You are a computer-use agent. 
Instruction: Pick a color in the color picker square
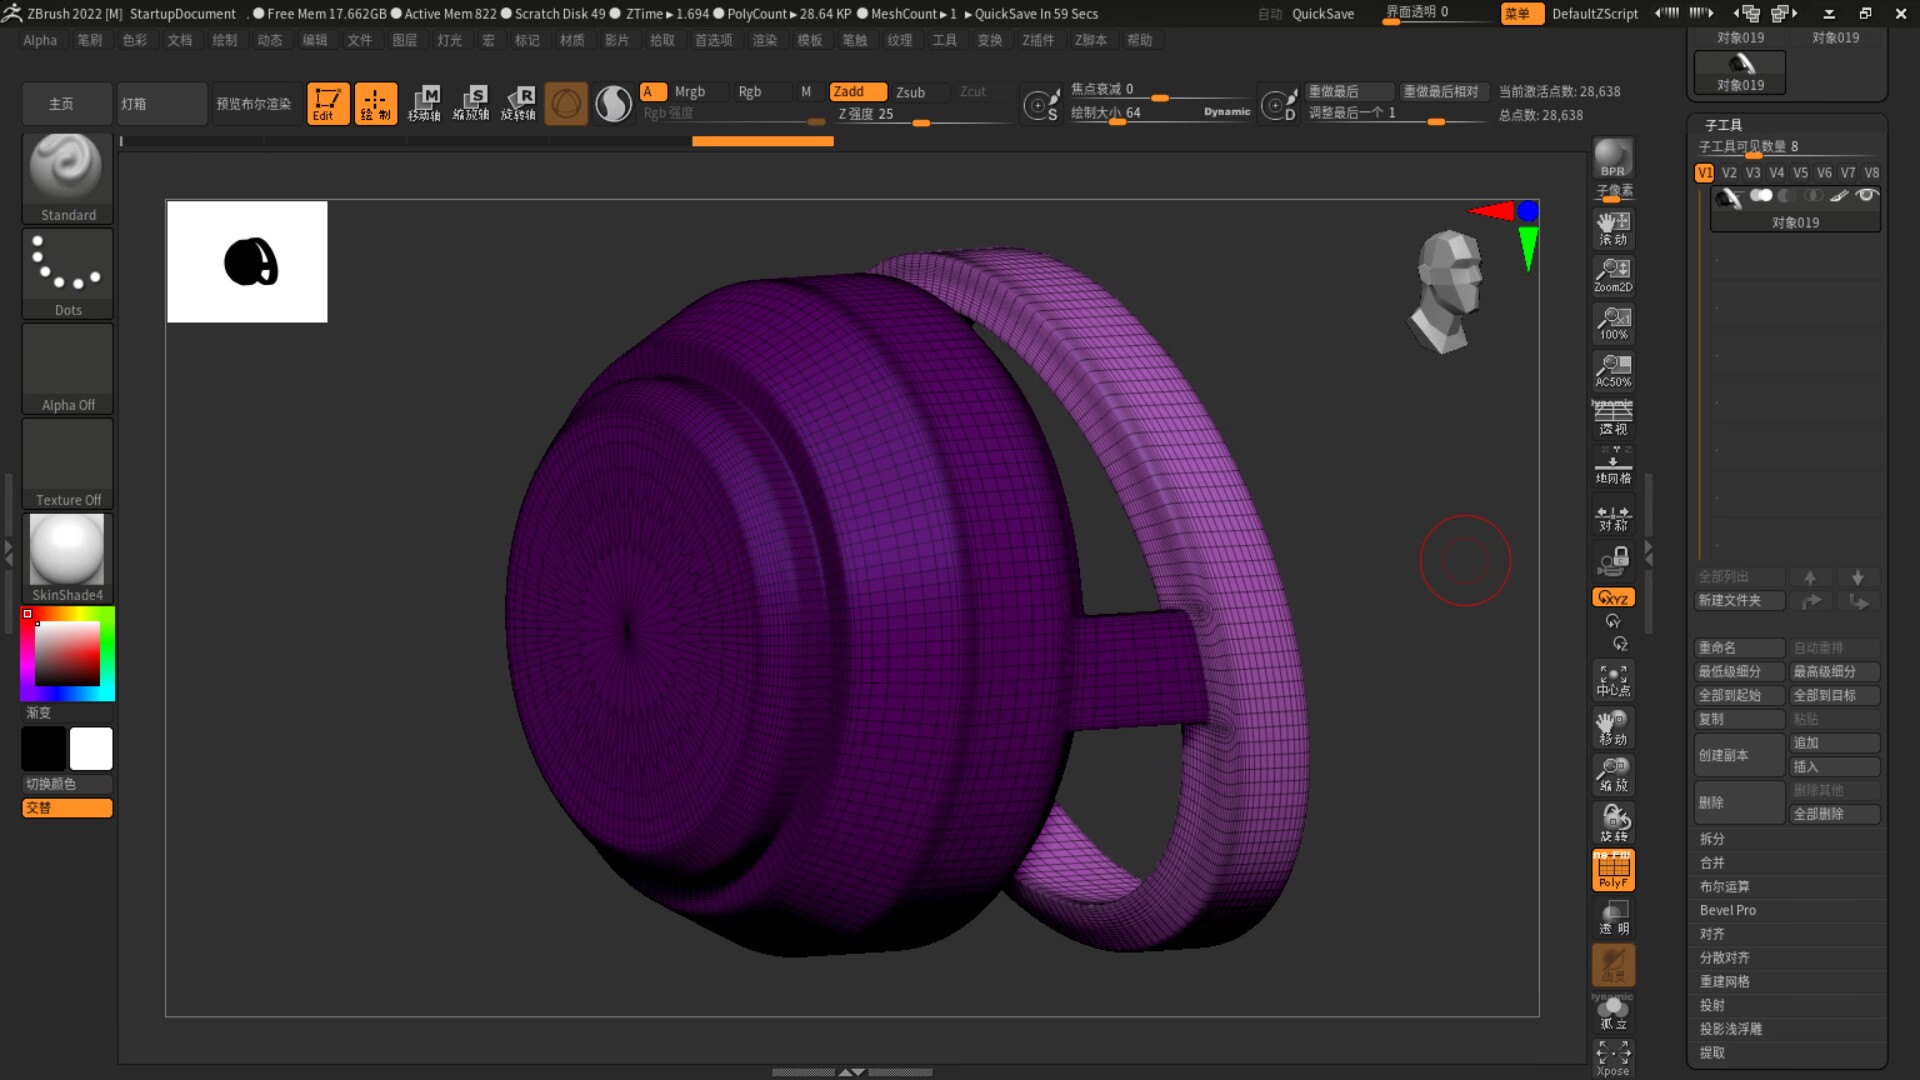click(67, 653)
